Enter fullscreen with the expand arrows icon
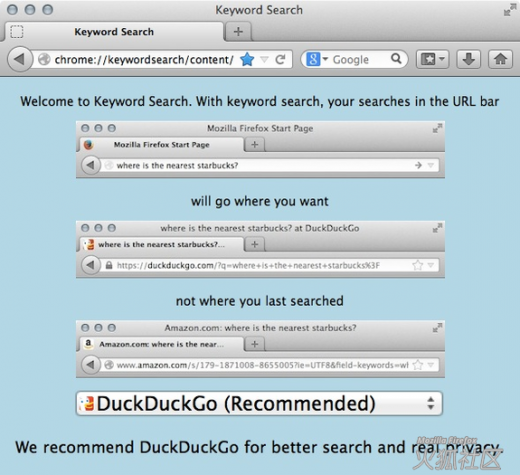 click(x=510, y=10)
